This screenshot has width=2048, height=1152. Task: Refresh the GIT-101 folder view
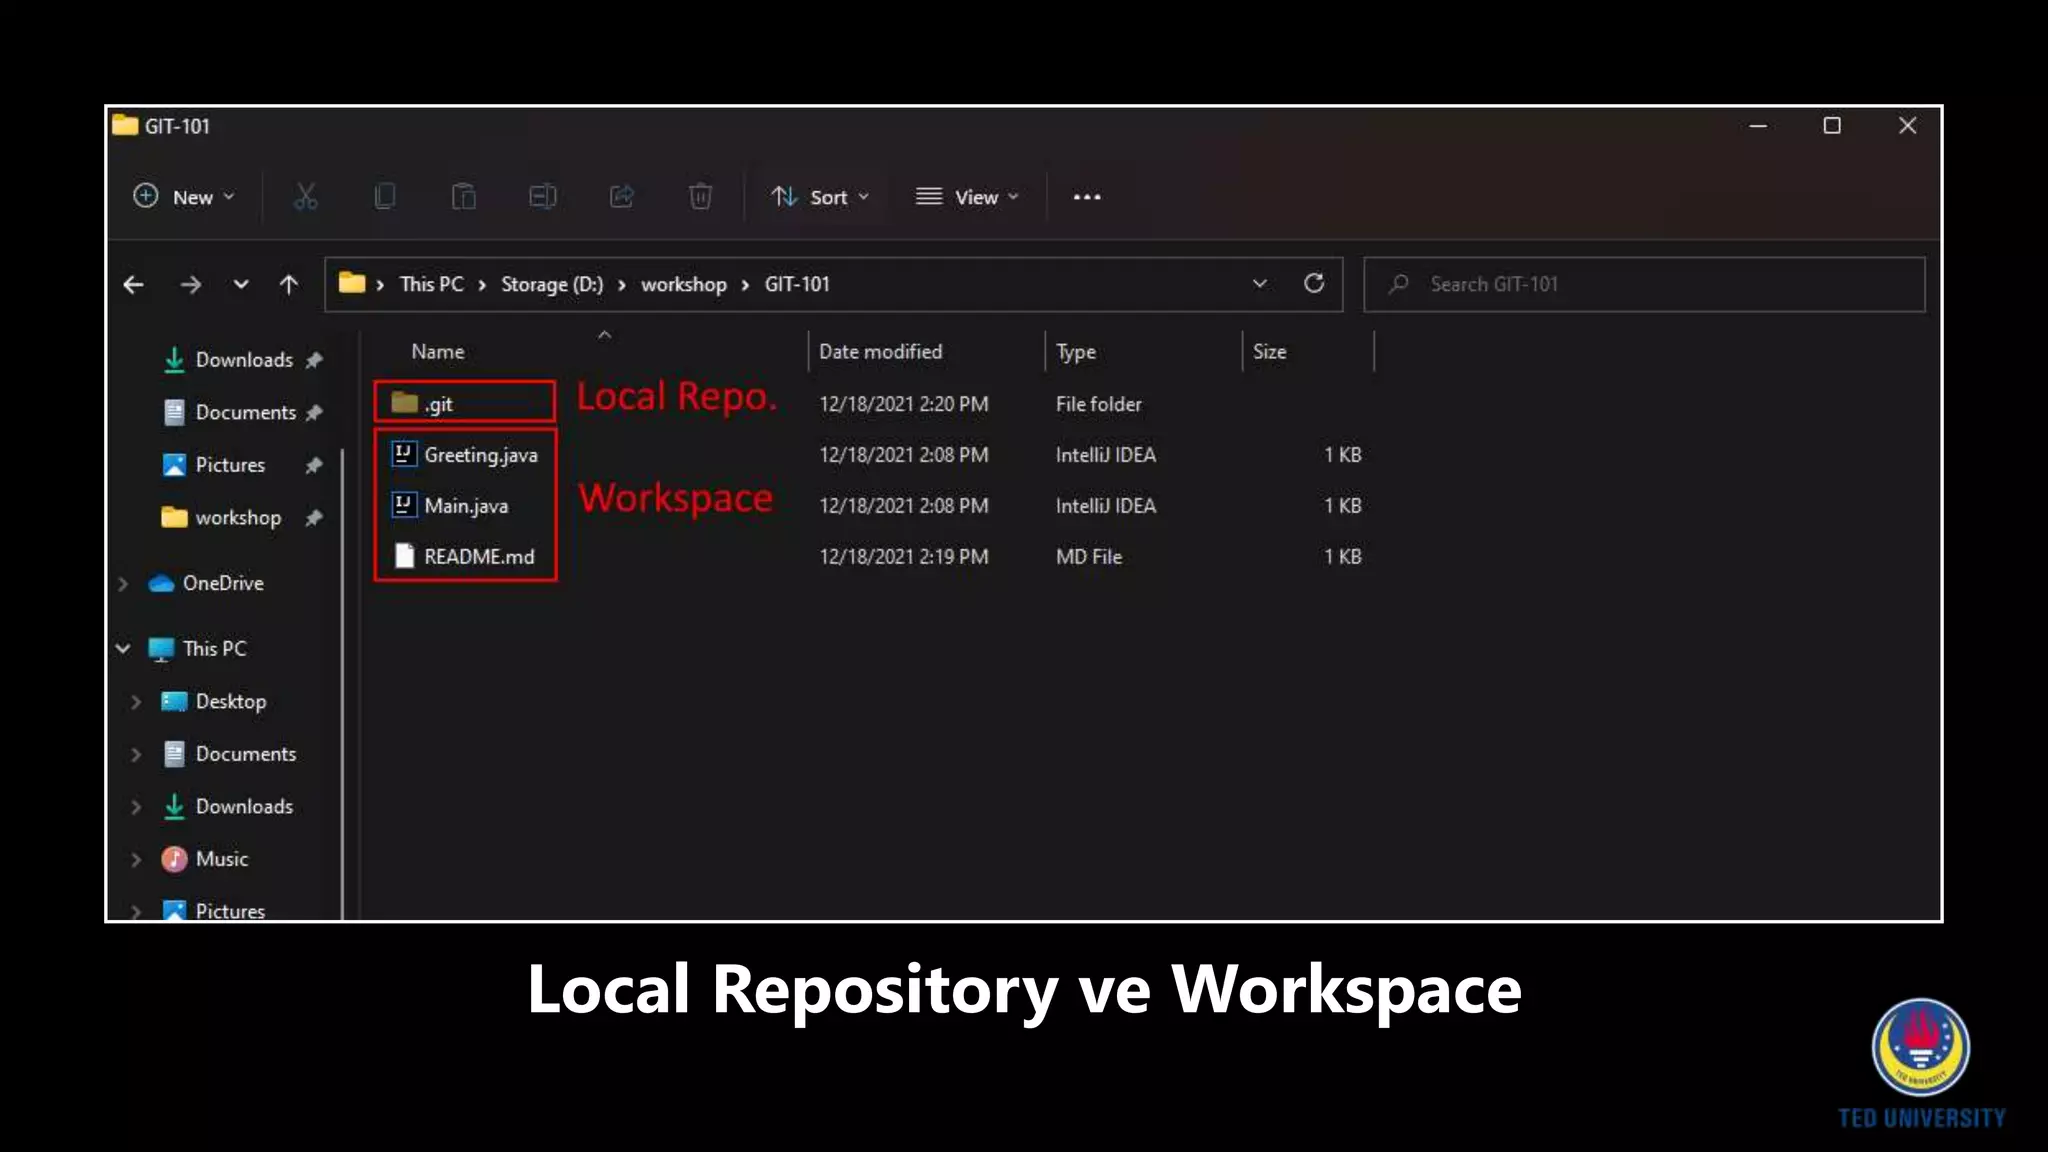tap(1314, 284)
